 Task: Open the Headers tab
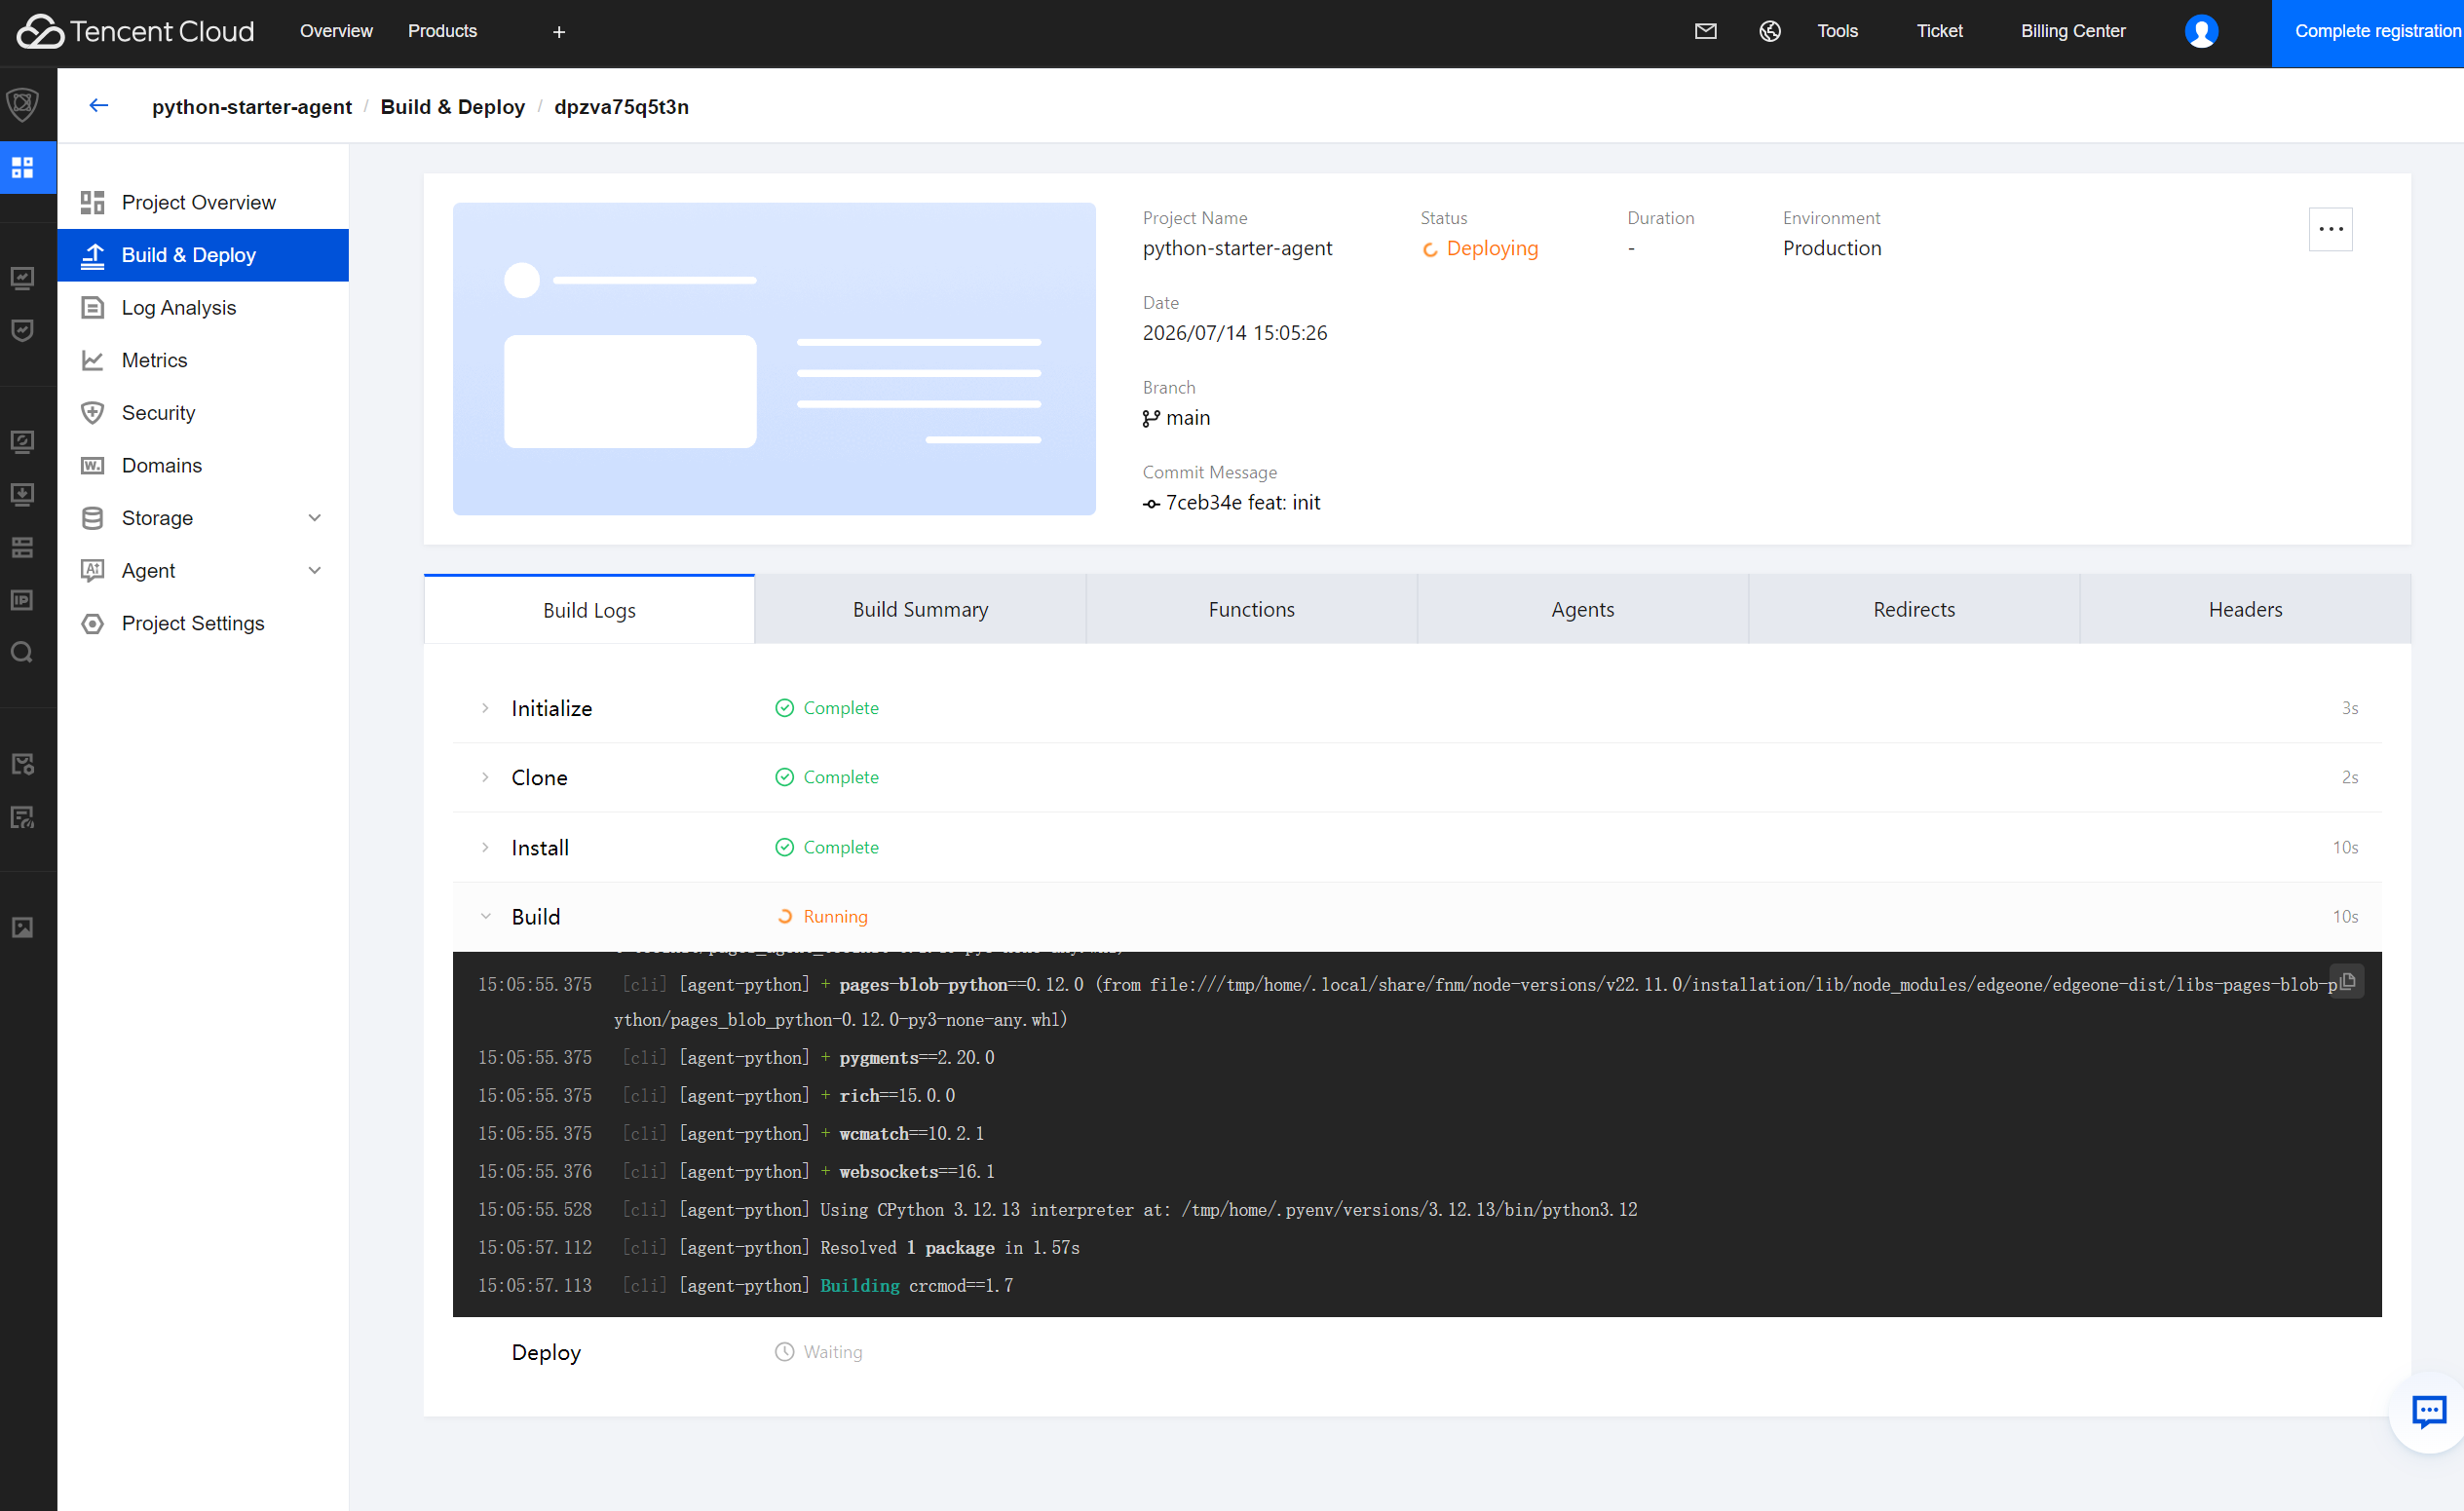[x=2245, y=609]
